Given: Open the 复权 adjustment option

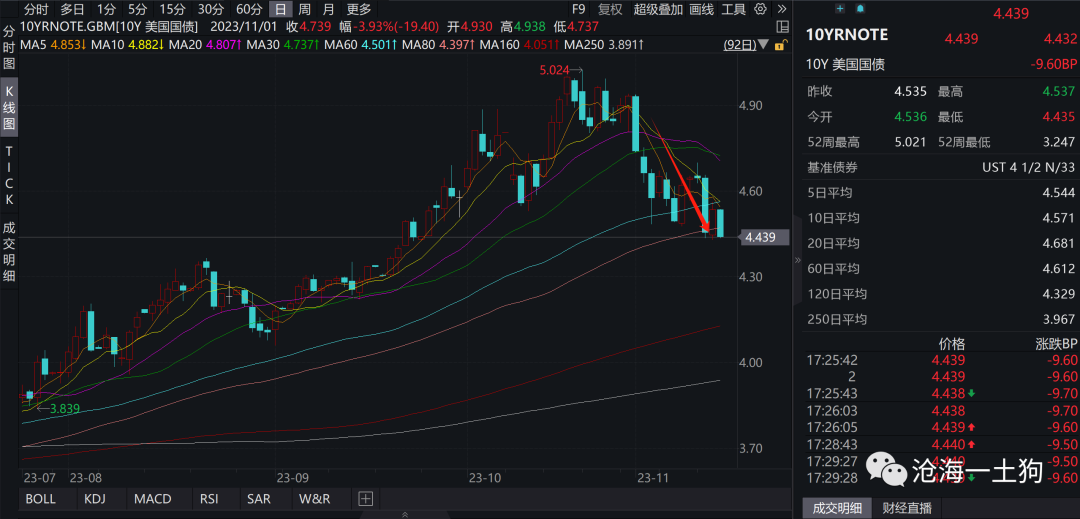Looking at the screenshot, I should (610, 10).
